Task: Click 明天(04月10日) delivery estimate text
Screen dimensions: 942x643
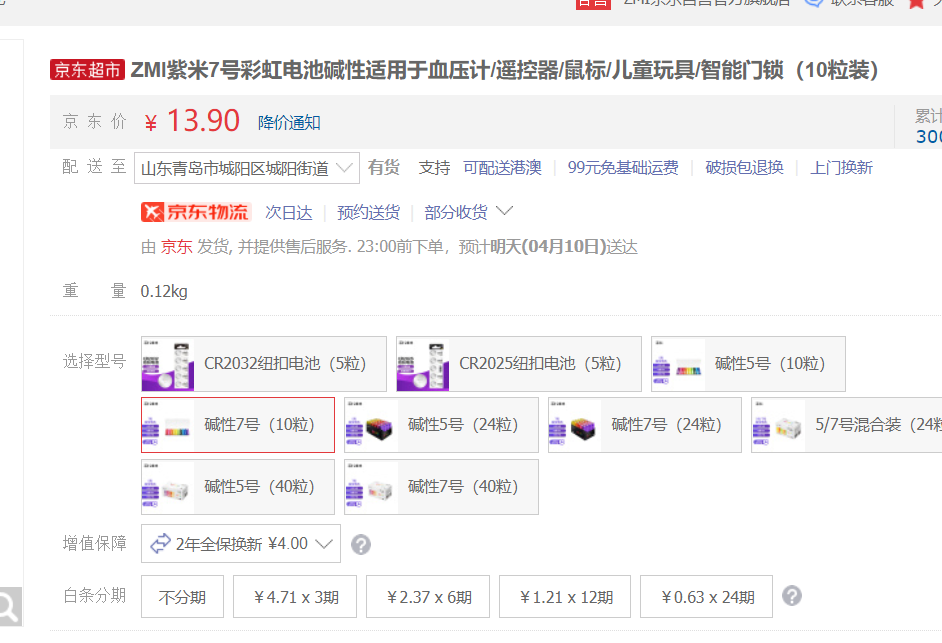Action: (x=548, y=247)
